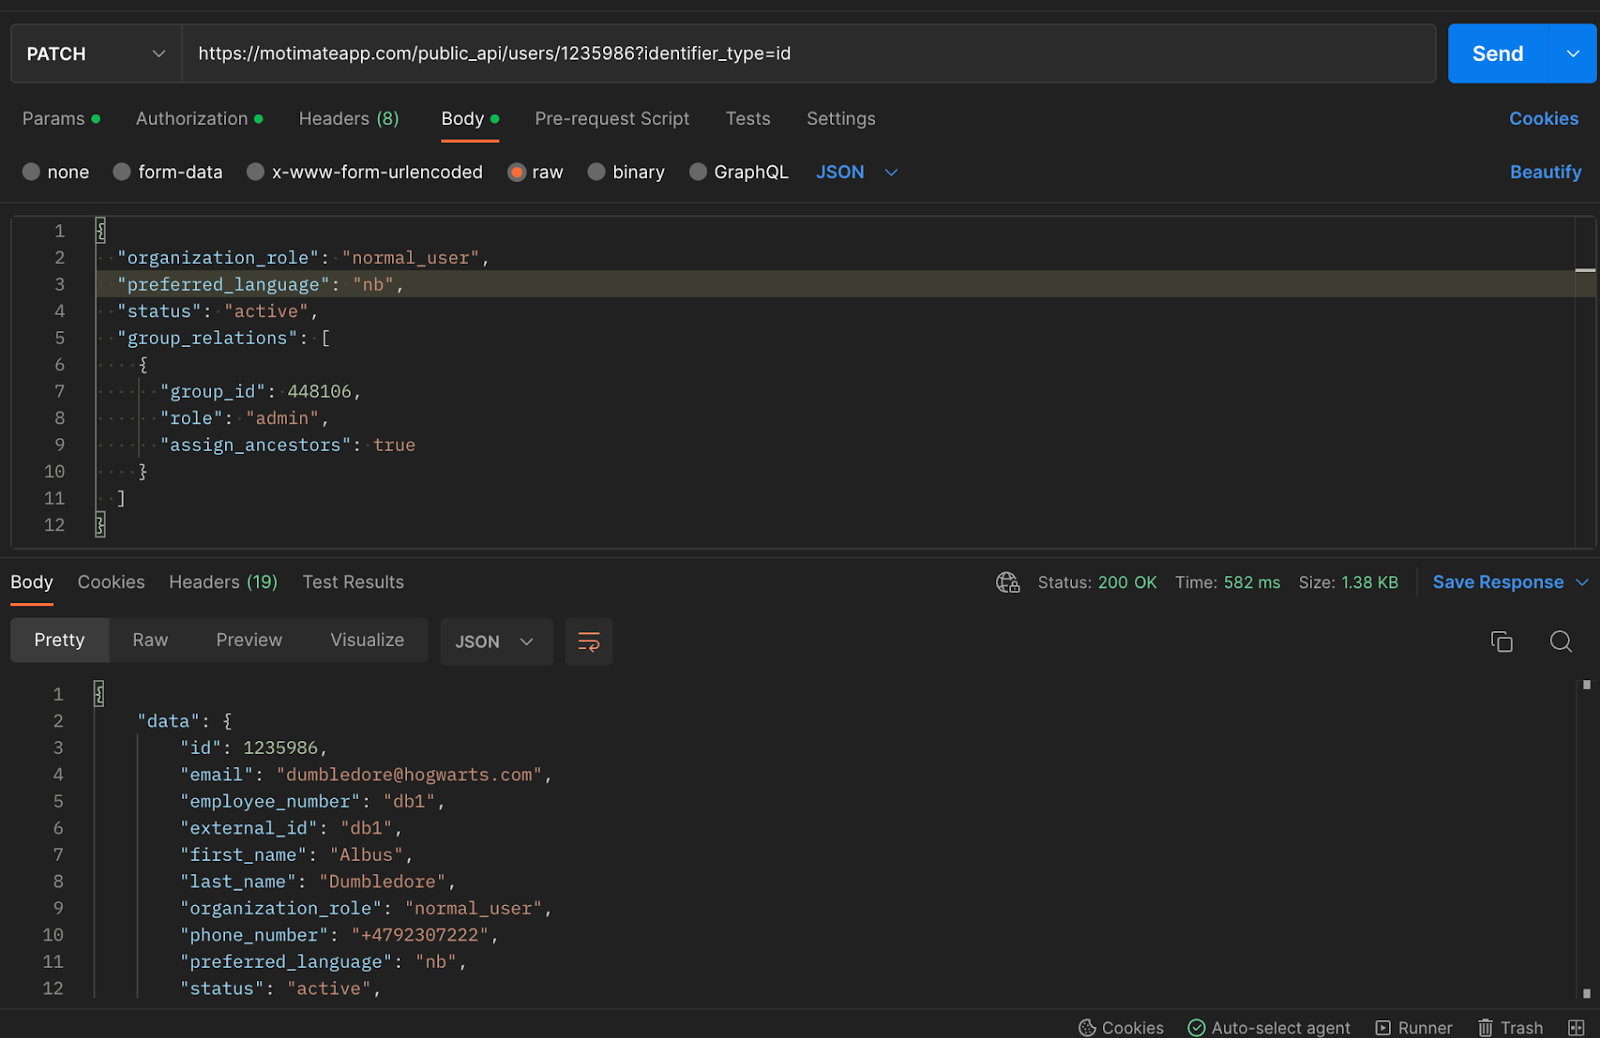This screenshot has height=1038, width=1600.
Task: Click the "email" line in the response
Action: [366, 775]
